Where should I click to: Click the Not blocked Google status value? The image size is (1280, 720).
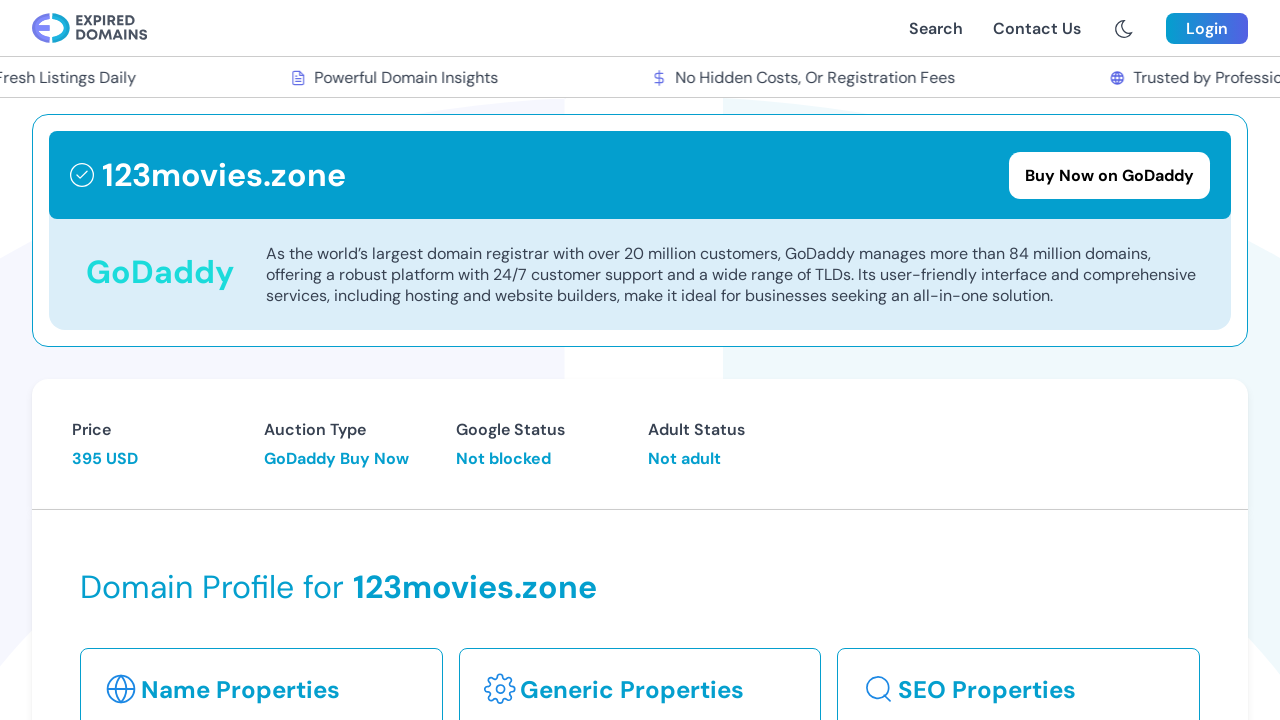click(503, 459)
